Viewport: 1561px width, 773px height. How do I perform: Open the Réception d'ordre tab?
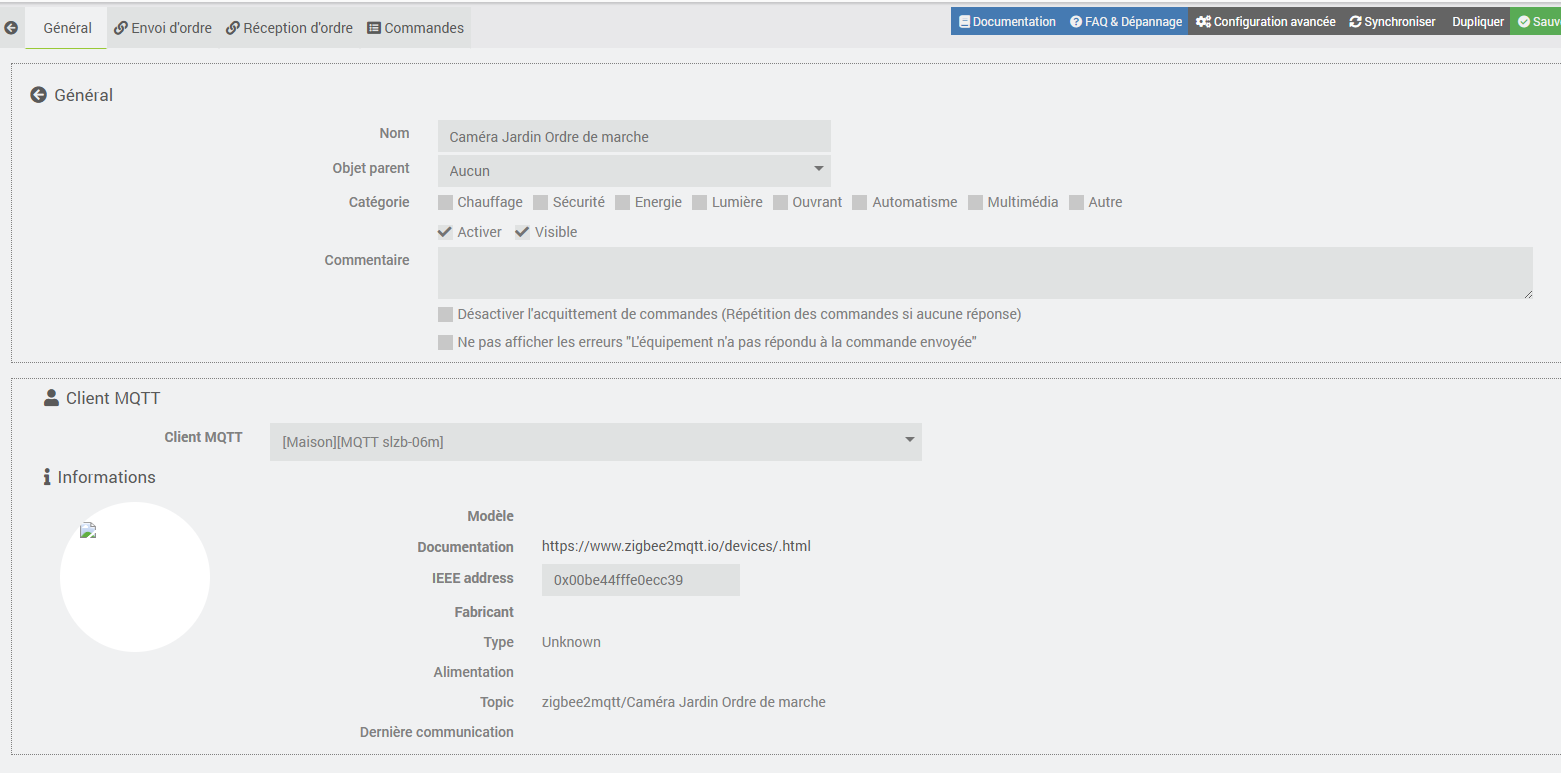tap(290, 28)
